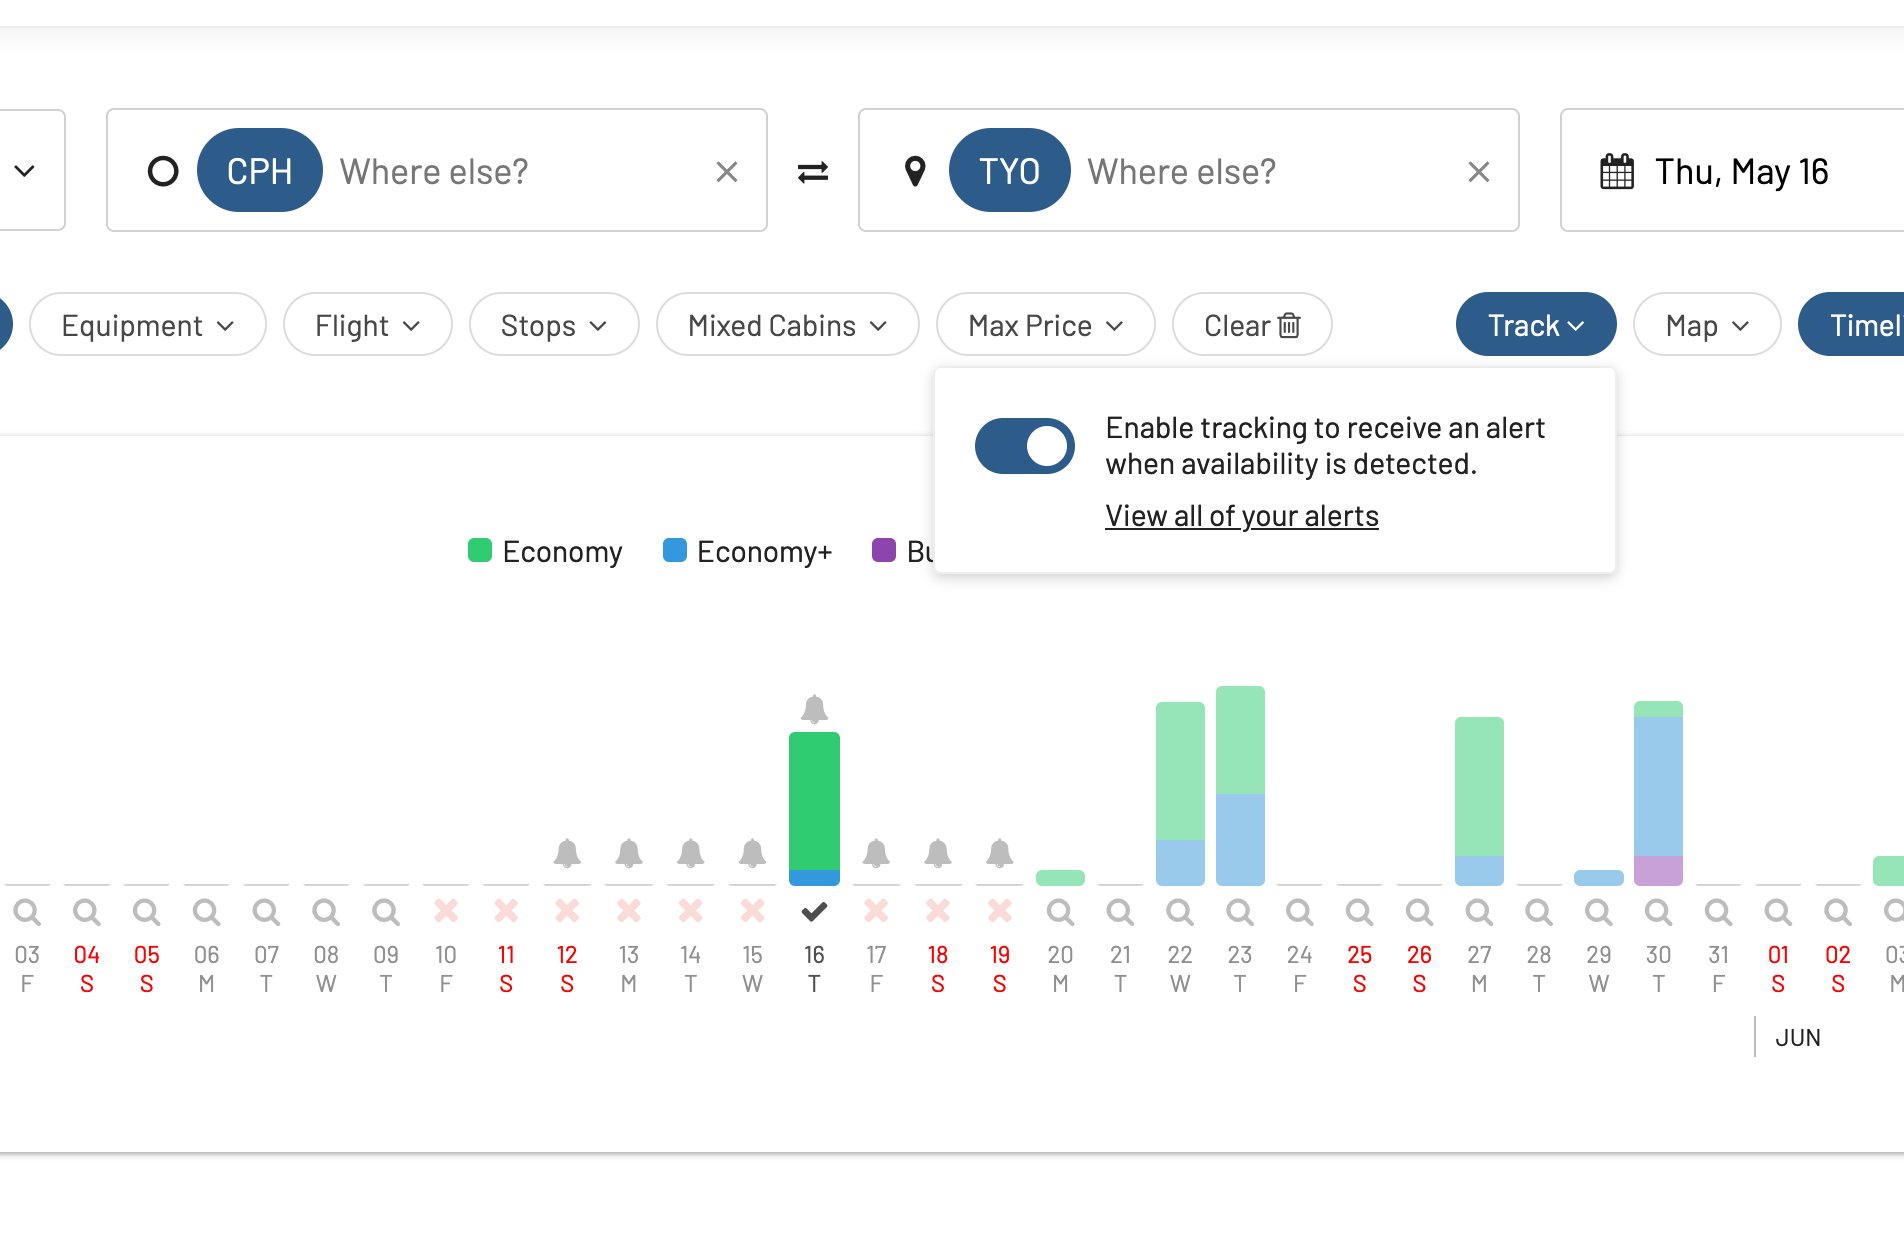Disable the availability tracking toggle switch
Screen dimensions: 1904x1242
click(x=1024, y=446)
